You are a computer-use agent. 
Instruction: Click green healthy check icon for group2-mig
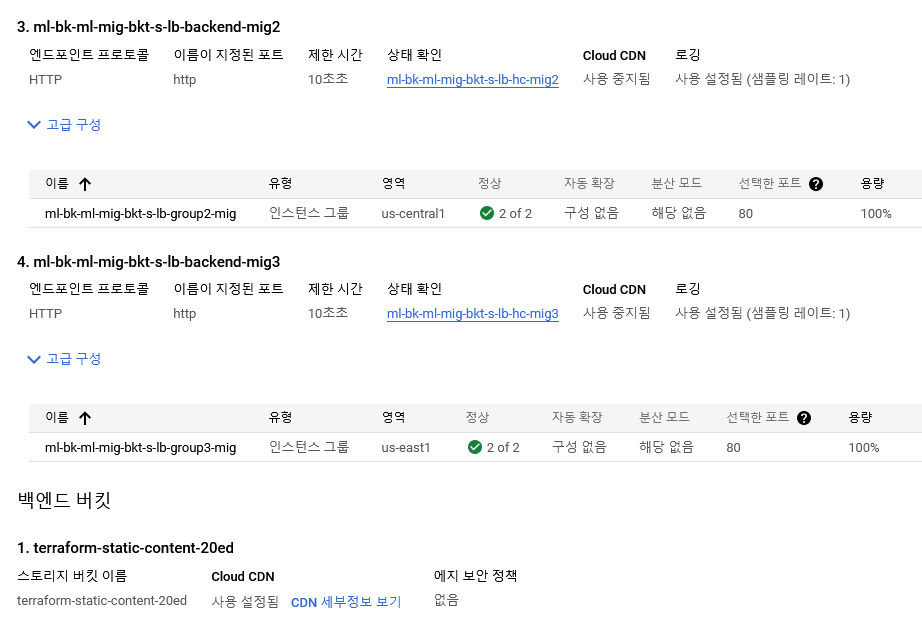[487, 213]
